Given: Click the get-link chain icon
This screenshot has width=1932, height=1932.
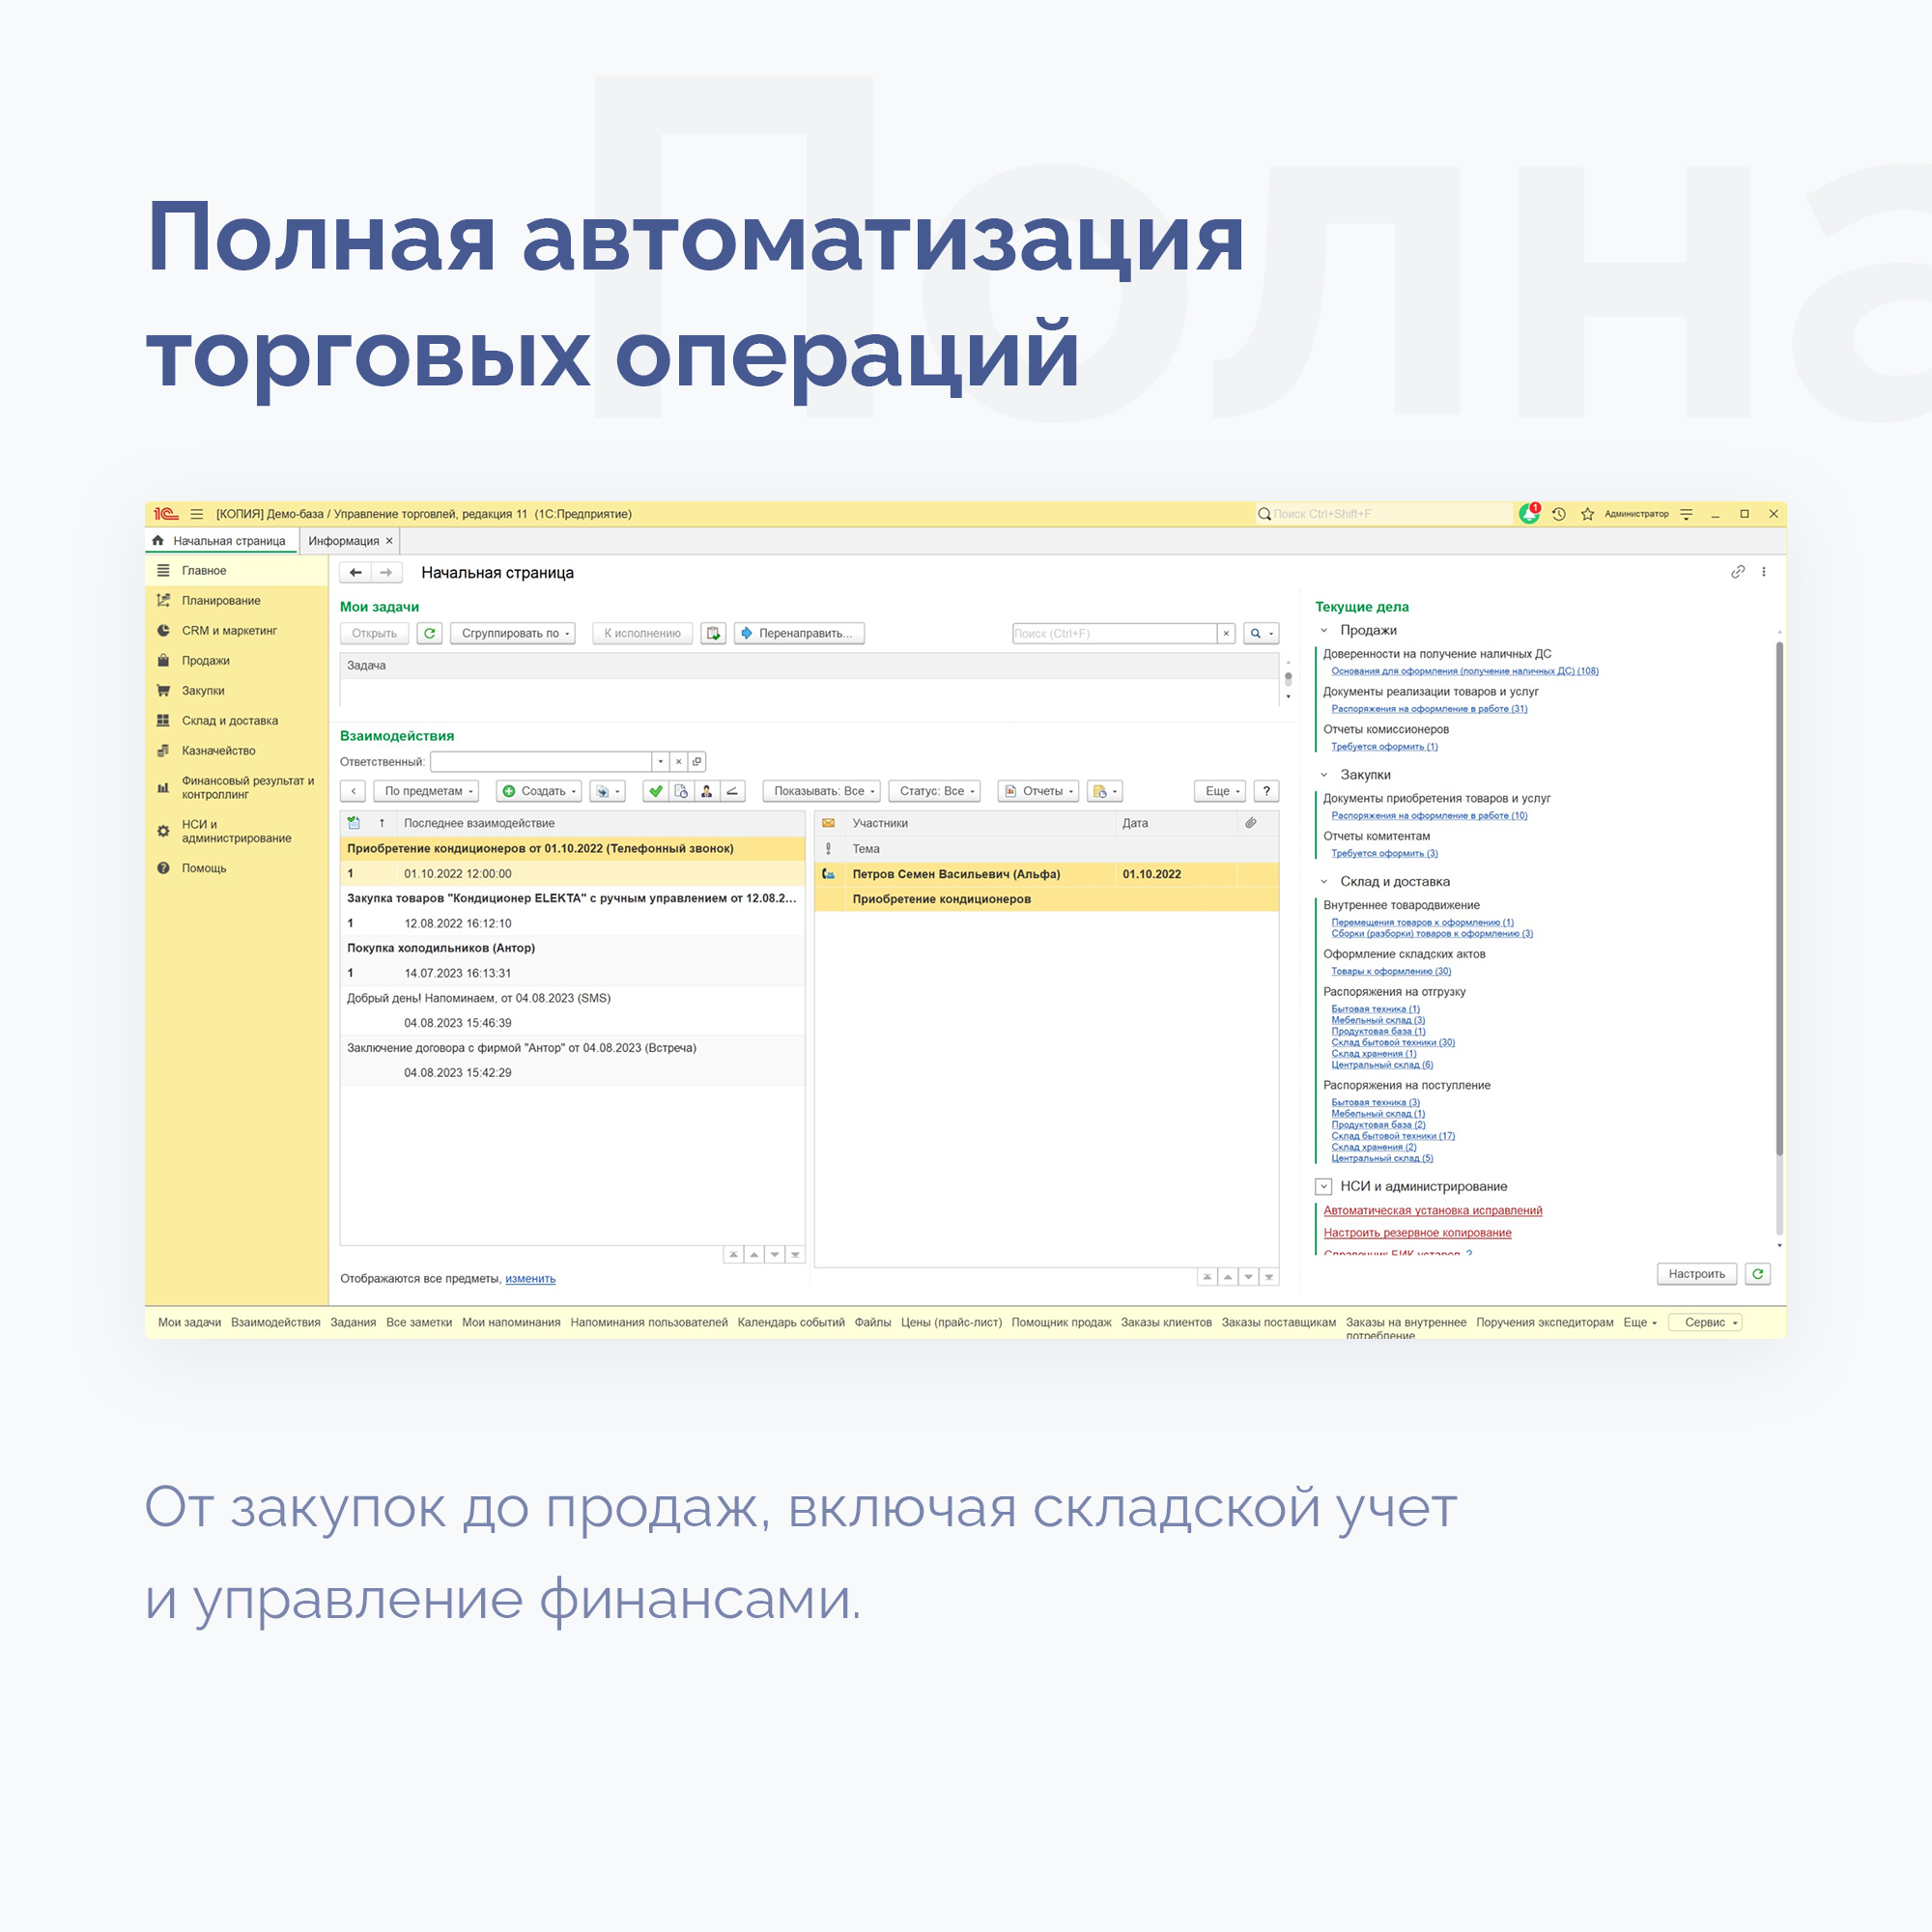Looking at the screenshot, I should click(1738, 572).
